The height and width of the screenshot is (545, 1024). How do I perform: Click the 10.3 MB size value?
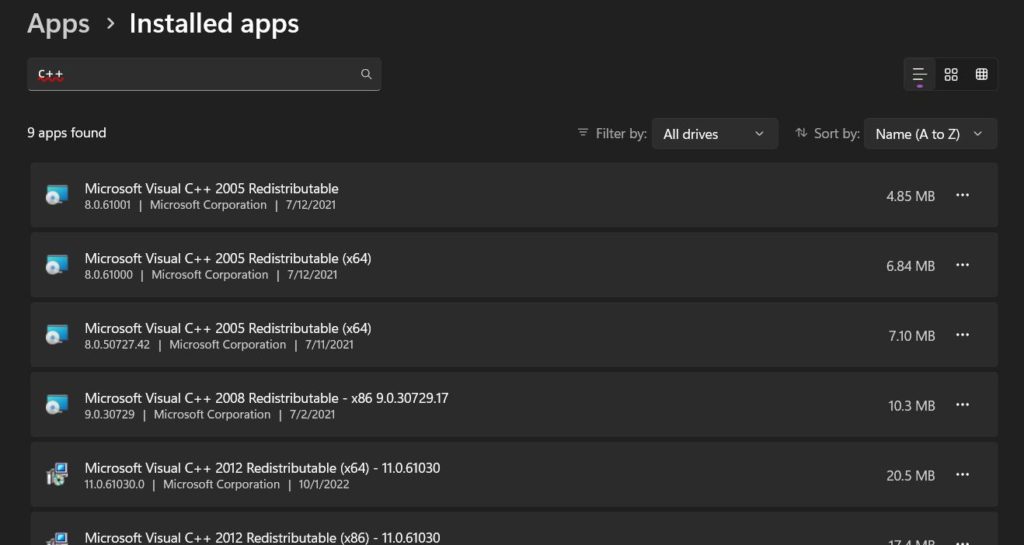coord(912,405)
